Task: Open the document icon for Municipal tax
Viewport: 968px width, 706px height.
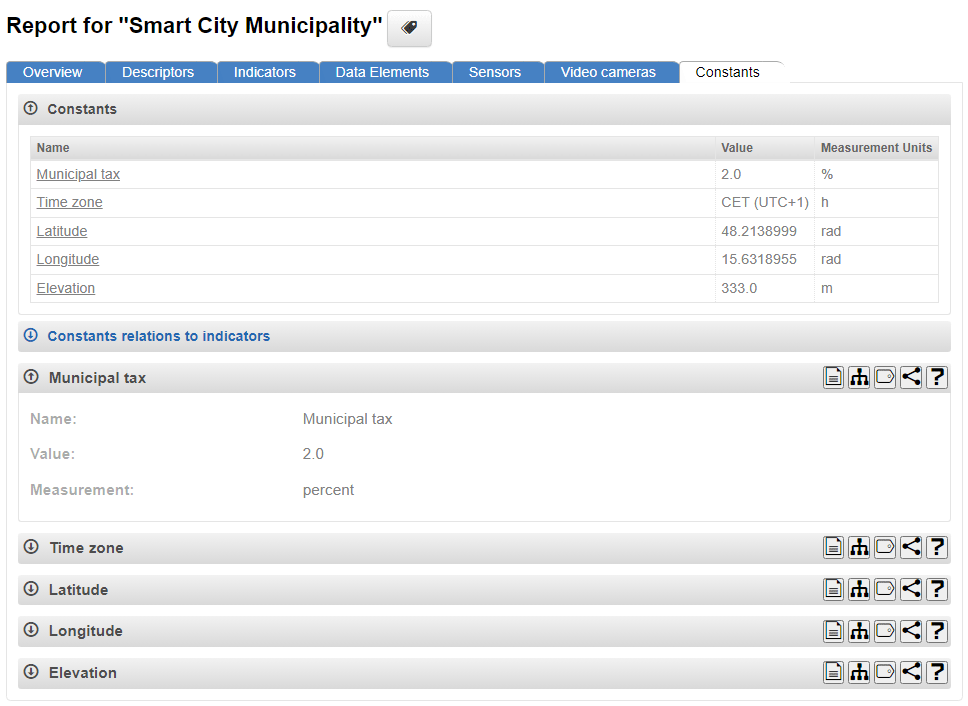Action: [x=833, y=378]
